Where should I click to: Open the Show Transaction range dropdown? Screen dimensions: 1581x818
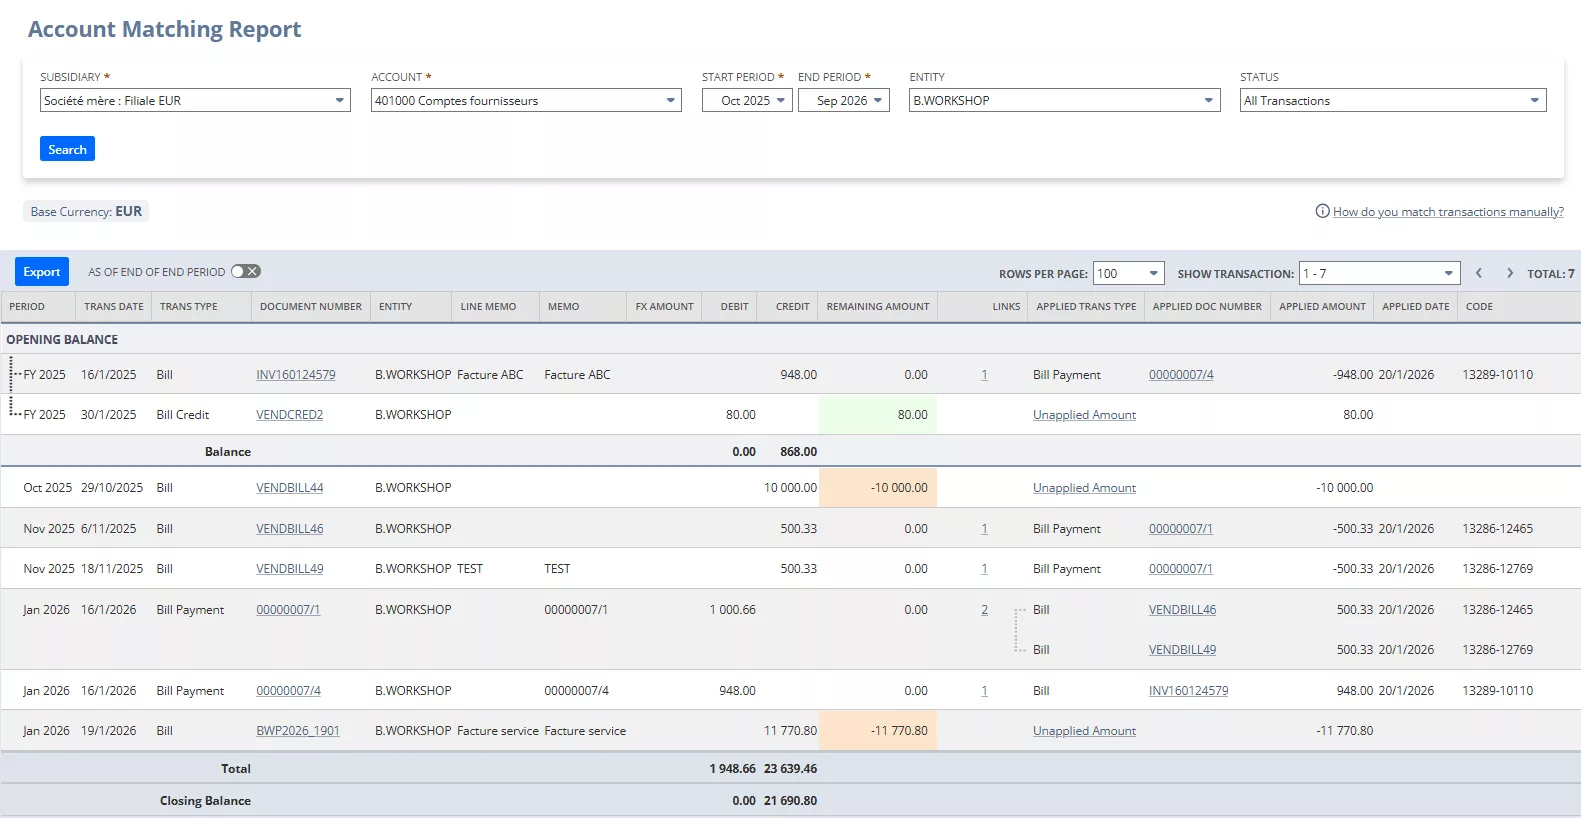(x=1379, y=273)
